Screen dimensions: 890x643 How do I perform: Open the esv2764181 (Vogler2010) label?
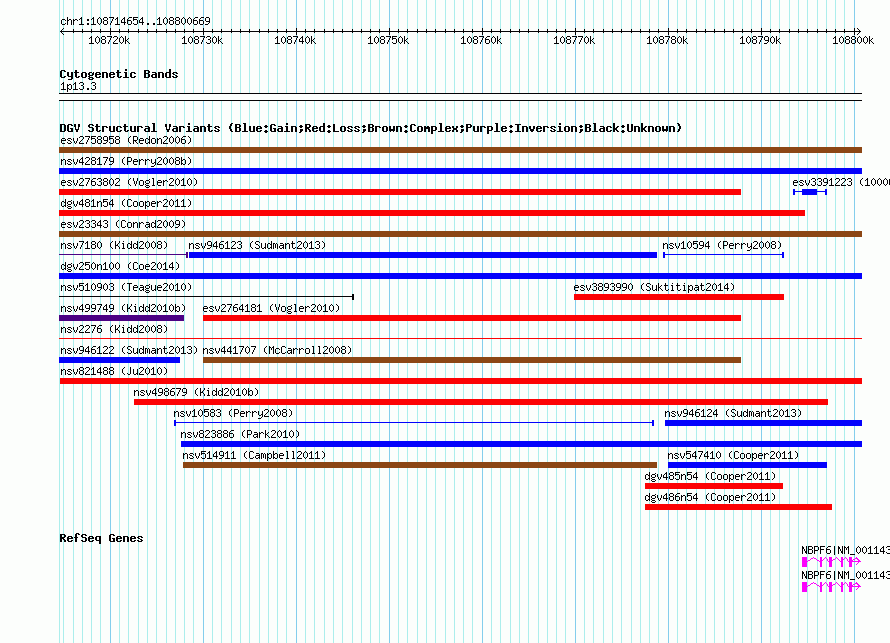pos(271,308)
